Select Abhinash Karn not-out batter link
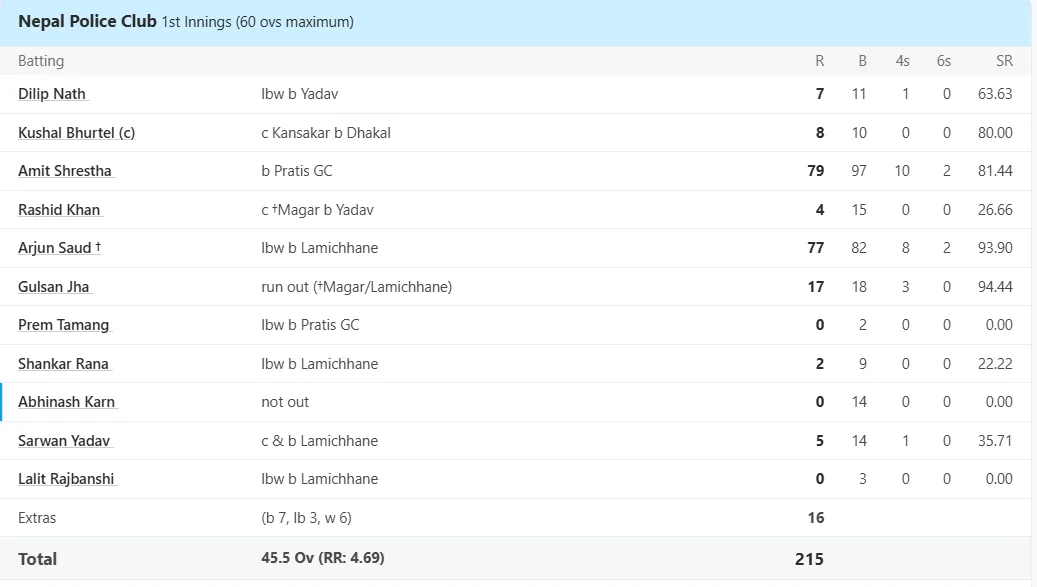 coord(67,402)
